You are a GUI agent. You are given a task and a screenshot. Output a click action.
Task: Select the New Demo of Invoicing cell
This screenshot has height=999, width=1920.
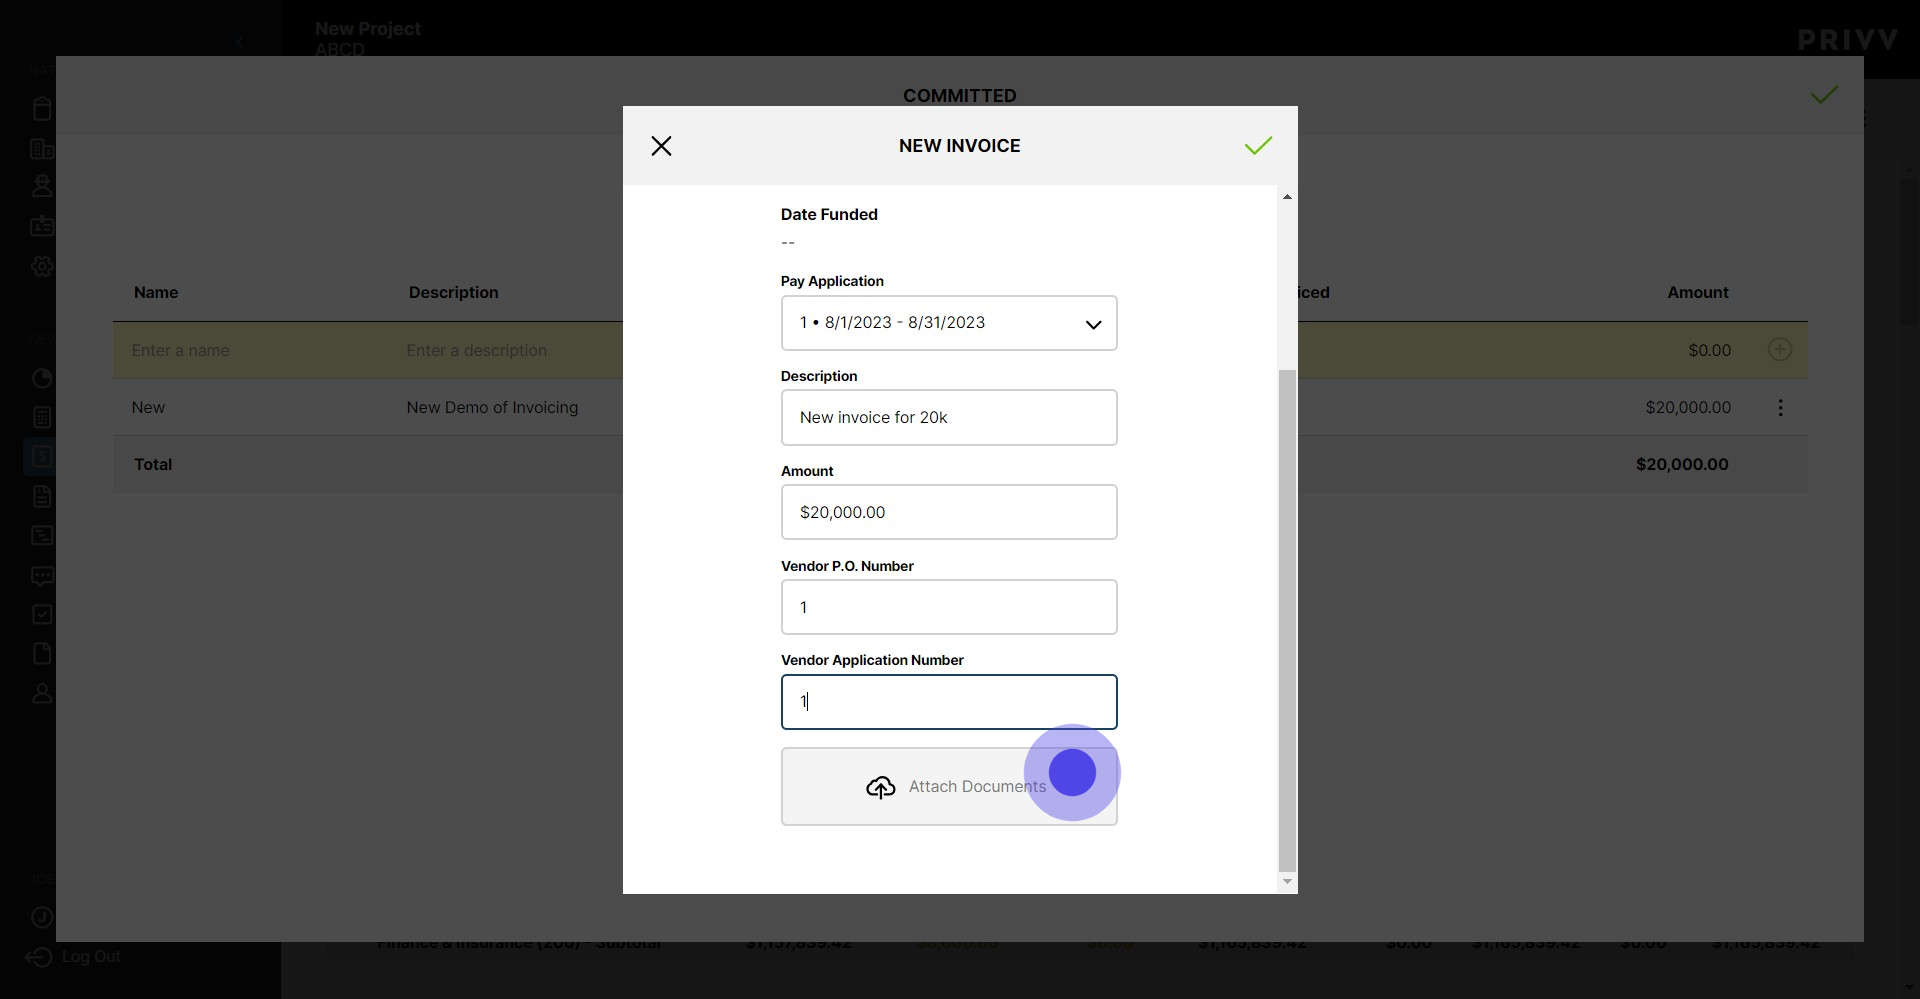click(492, 408)
